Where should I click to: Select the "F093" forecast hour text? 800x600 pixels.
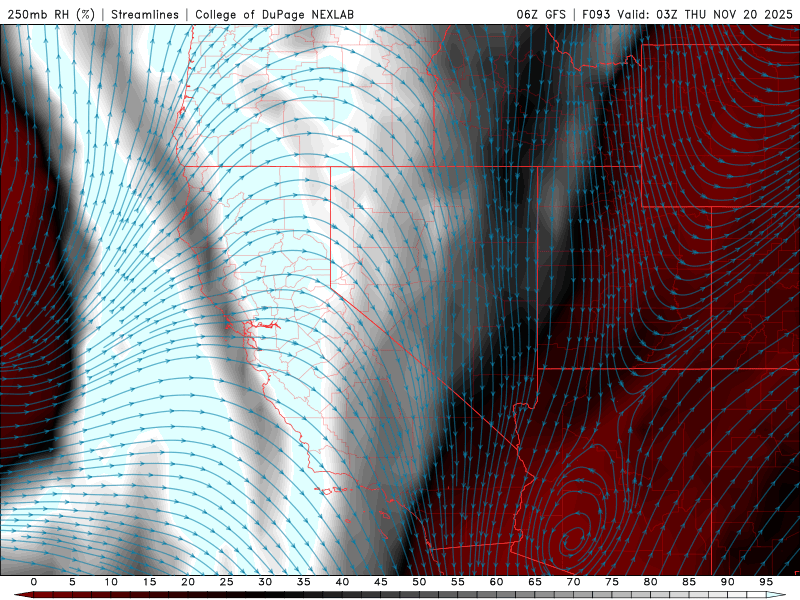click(596, 14)
